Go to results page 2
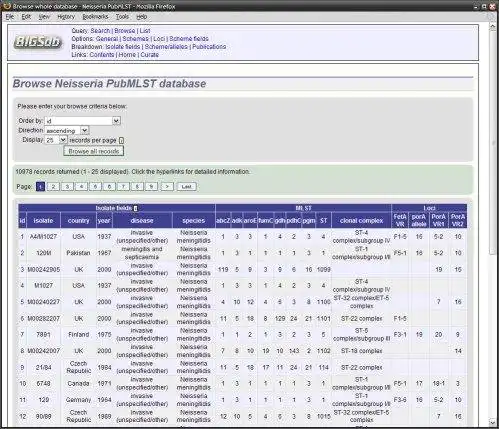 53,187
